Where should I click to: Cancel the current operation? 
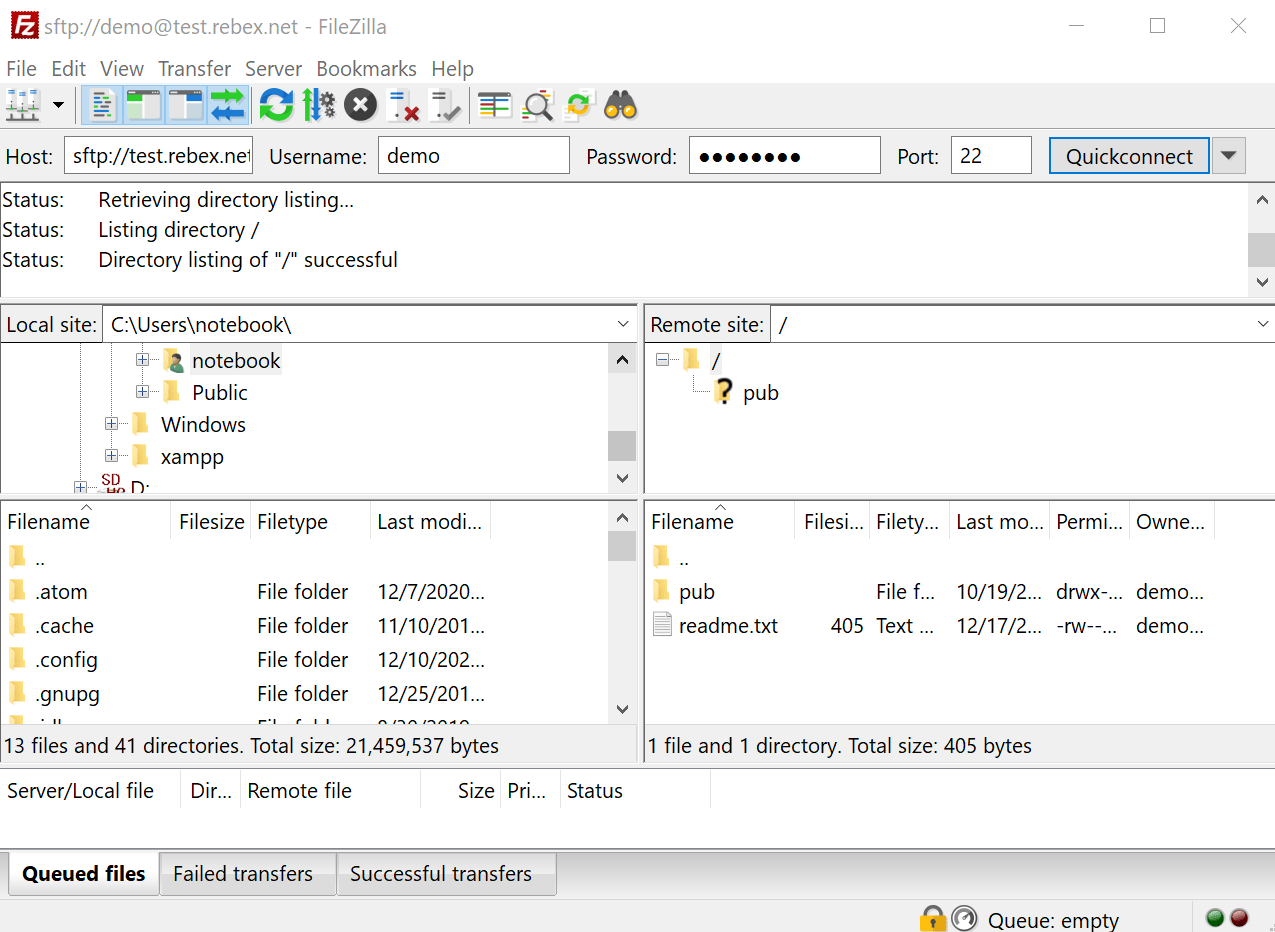(360, 104)
